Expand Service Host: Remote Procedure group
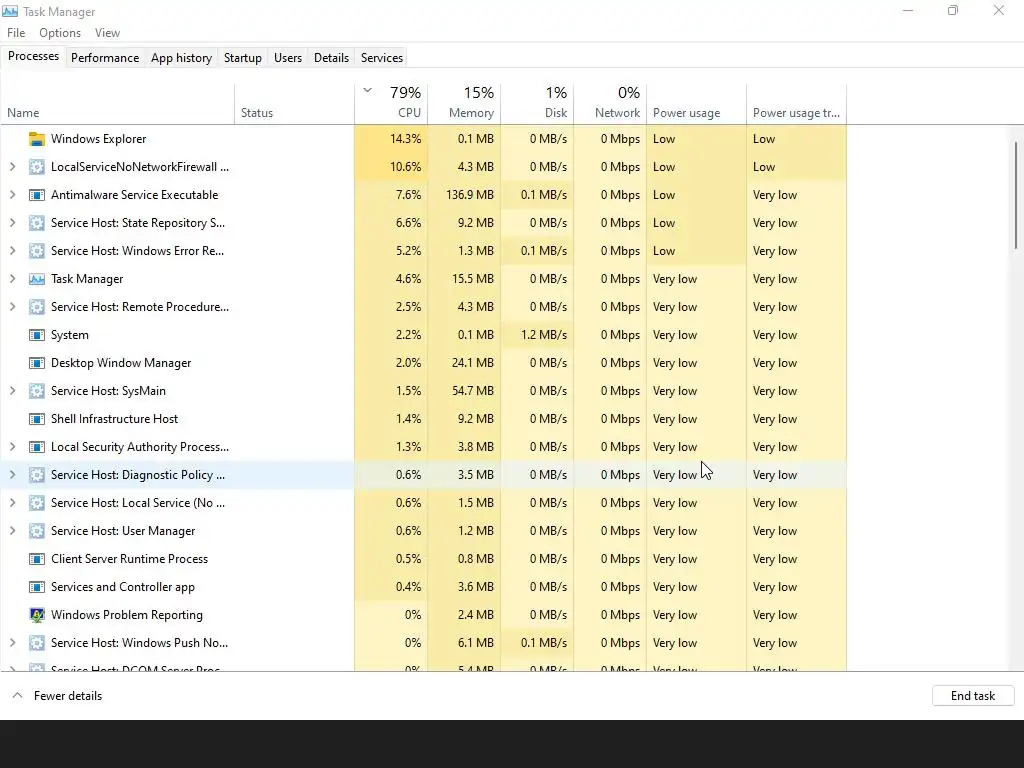This screenshot has height=768, width=1024. 12,307
